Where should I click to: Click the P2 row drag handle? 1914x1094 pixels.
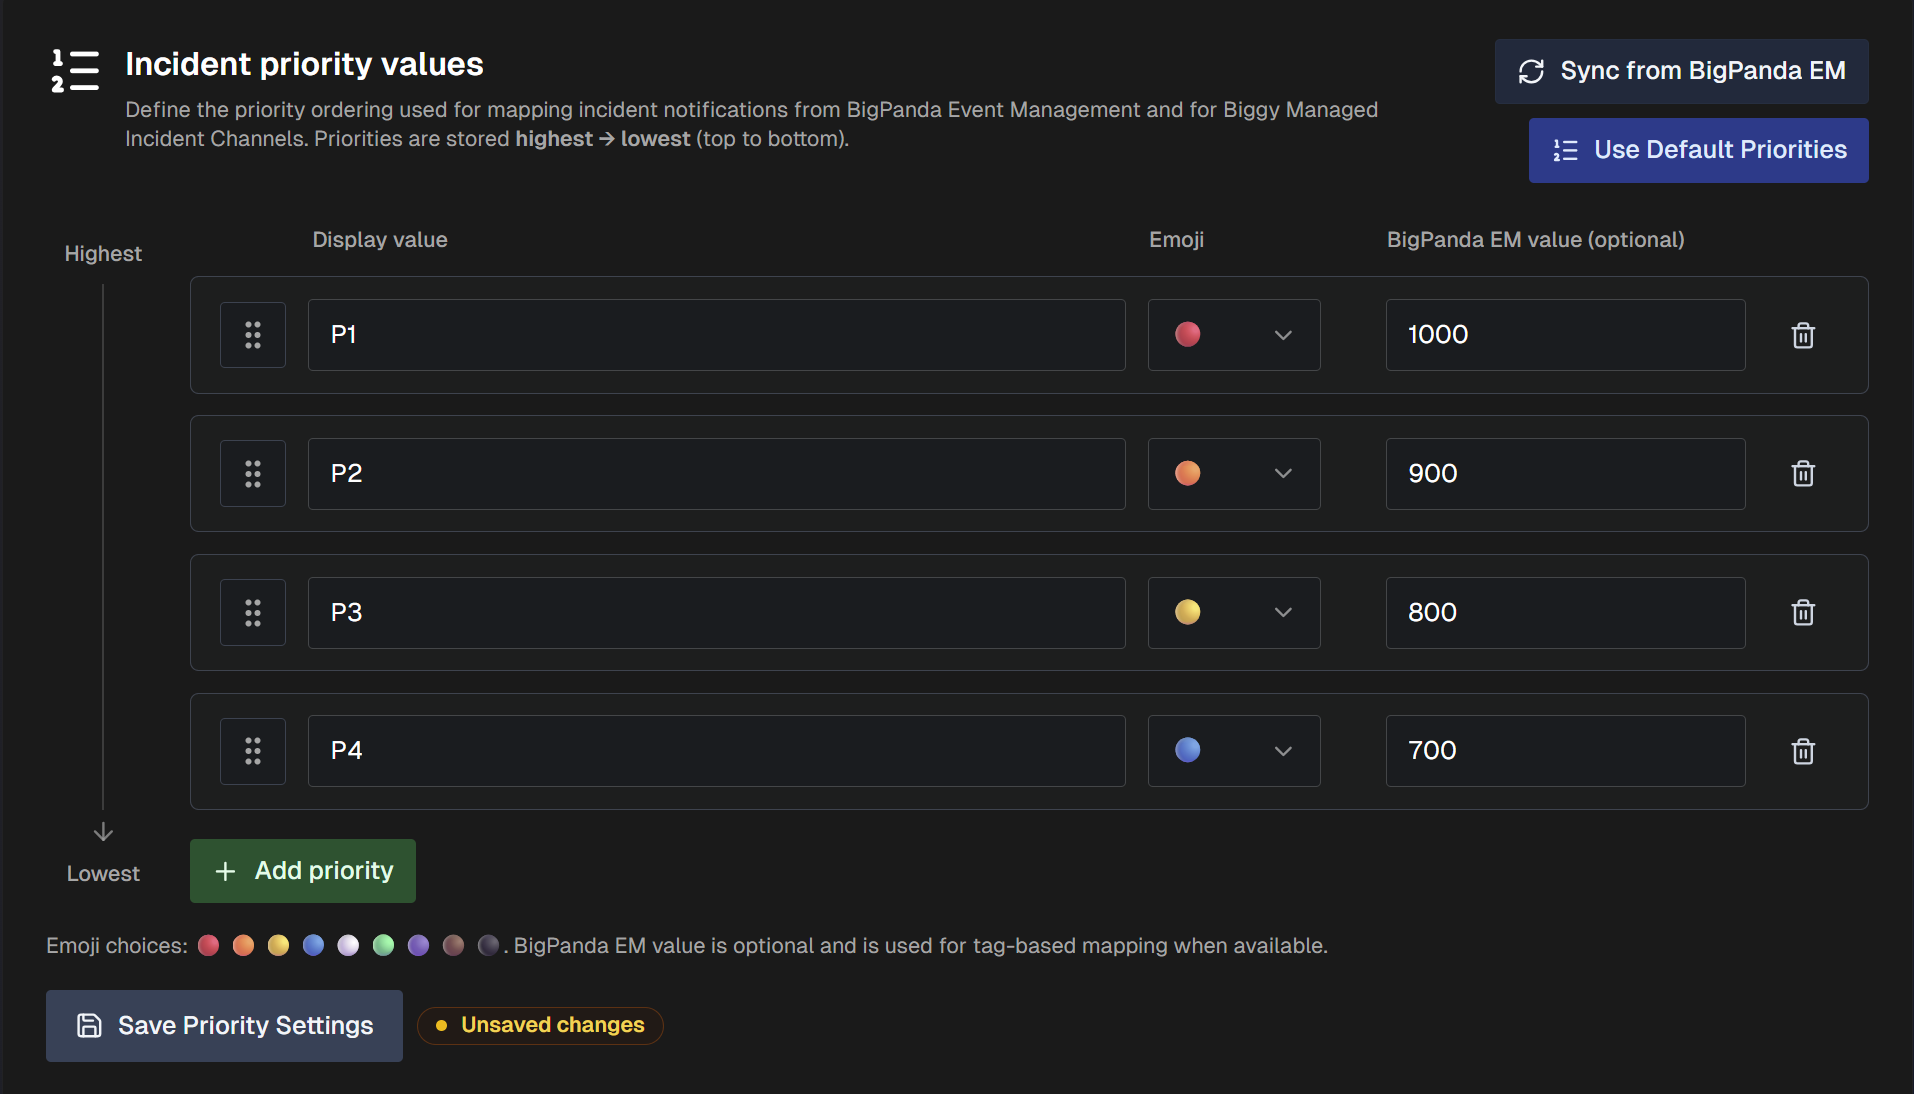tap(253, 473)
